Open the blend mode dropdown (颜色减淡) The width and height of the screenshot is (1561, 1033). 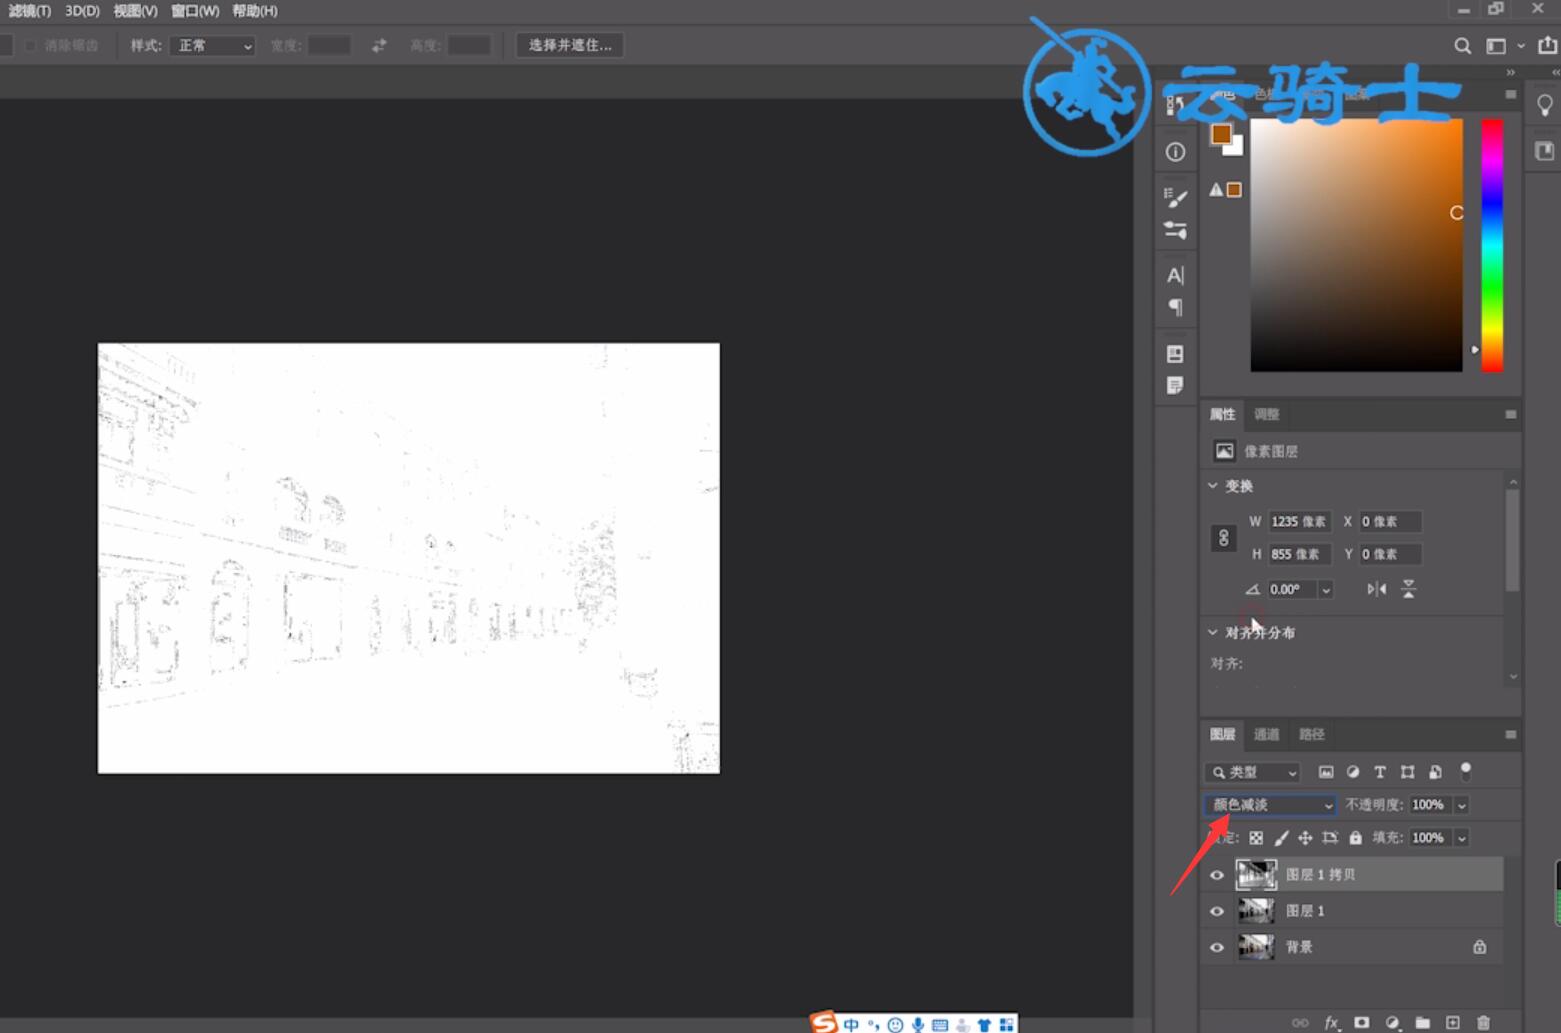[1270, 805]
